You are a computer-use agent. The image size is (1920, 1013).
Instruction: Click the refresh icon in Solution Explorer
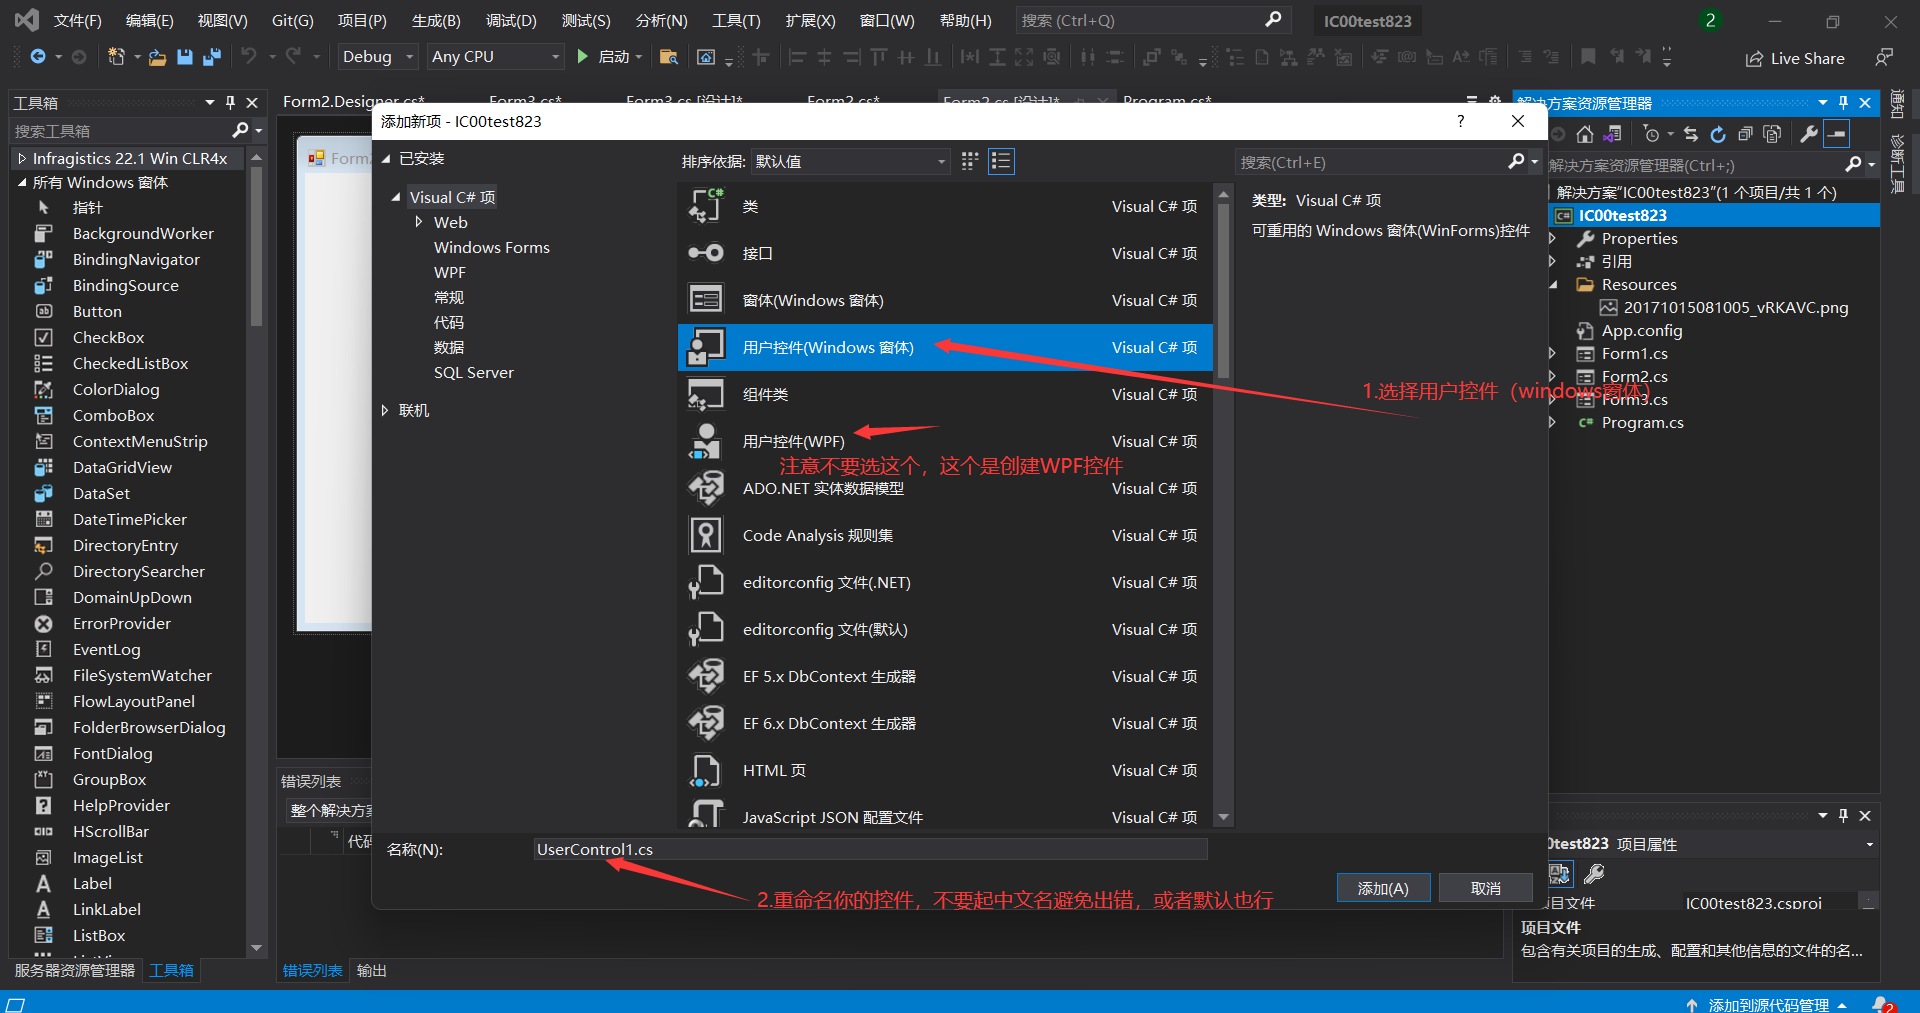coord(1718,134)
